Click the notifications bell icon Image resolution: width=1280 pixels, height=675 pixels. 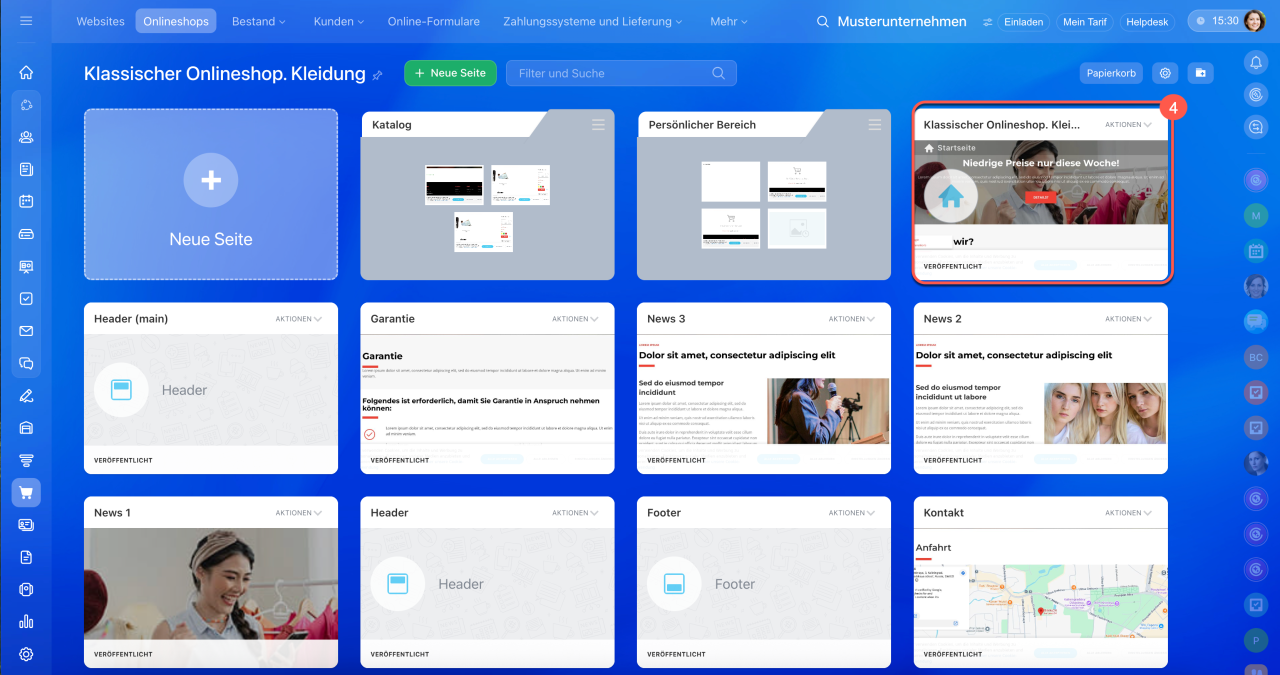pyautogui.click(x=1256, y=62)
